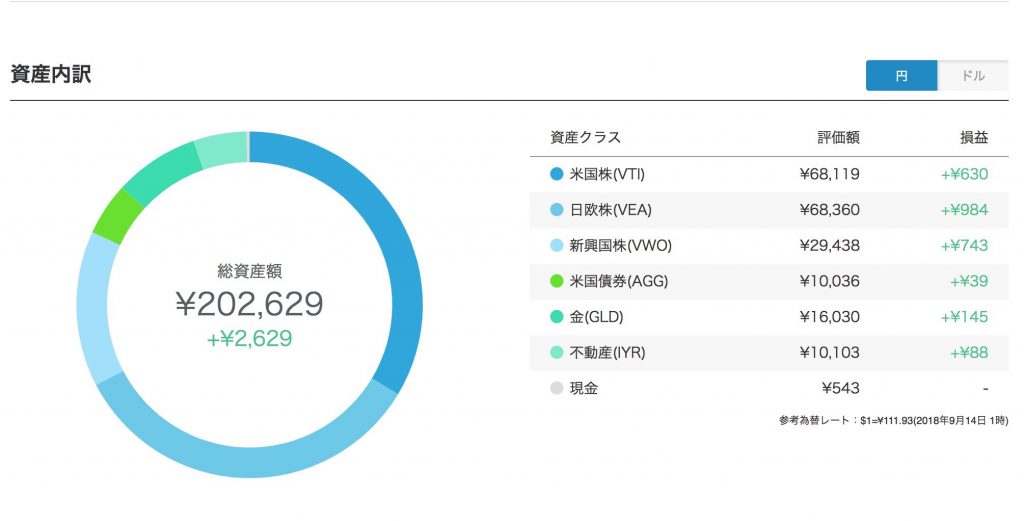Viewport: 1024px width, 521px height.
Task: Click the +¥984 profit value for VEA
Action: 964,210
